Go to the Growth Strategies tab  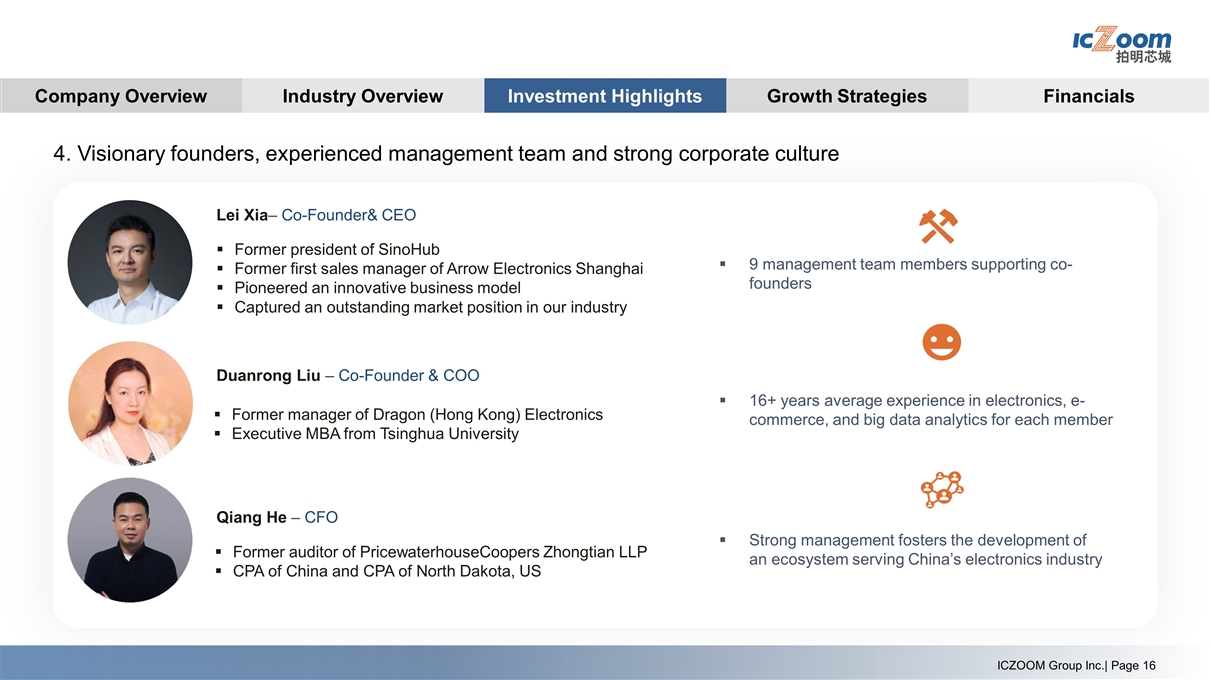click(x=846, y=96)
